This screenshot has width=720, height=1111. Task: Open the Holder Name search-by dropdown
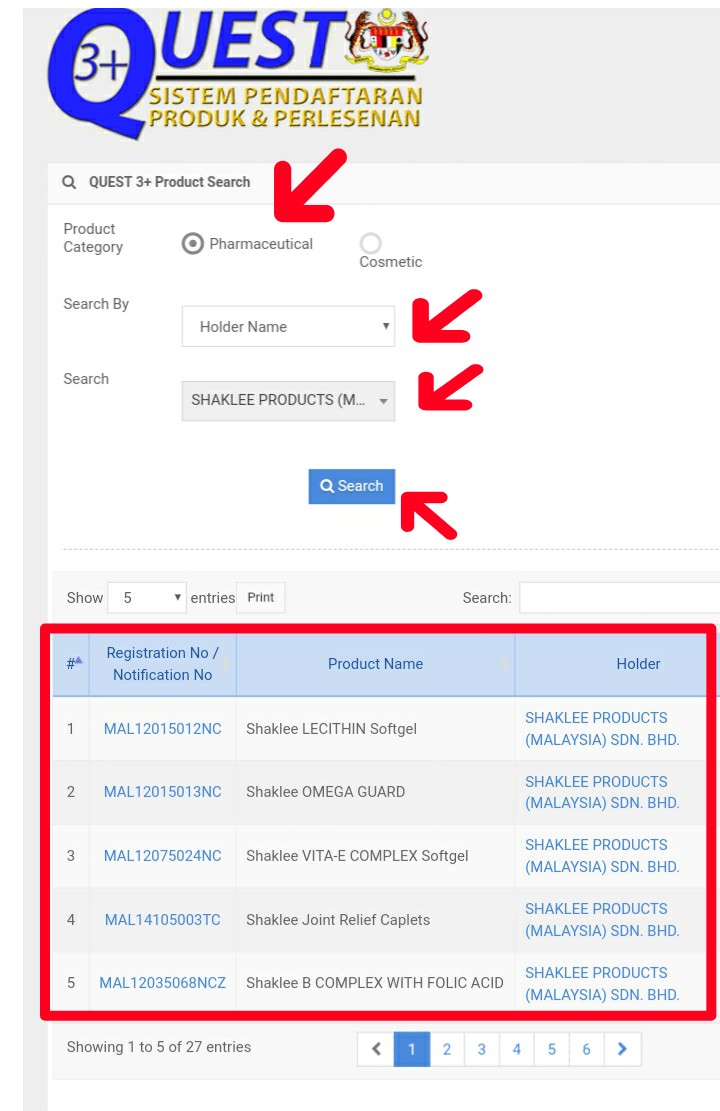[x=288, y=327]
